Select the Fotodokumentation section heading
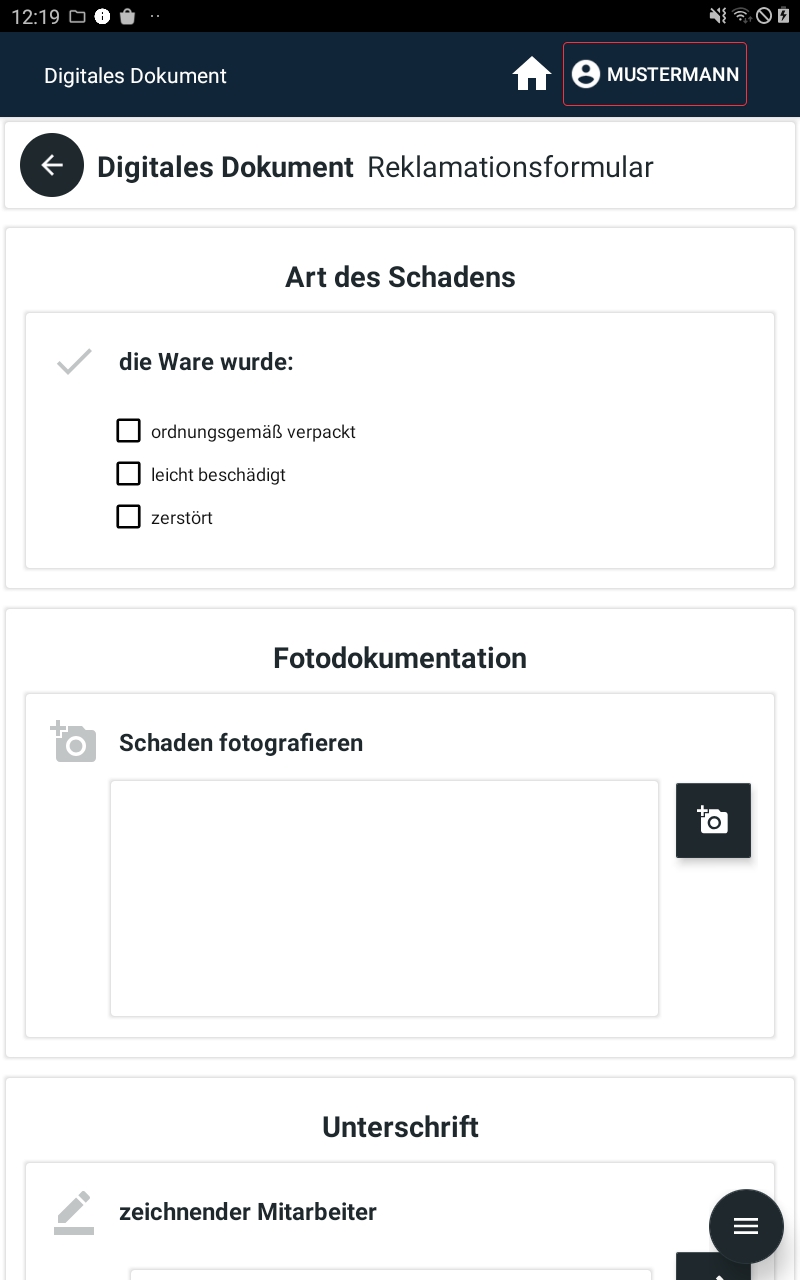Image resolution: width=800 pixels, height=1280 pixels. click(400, 658)
